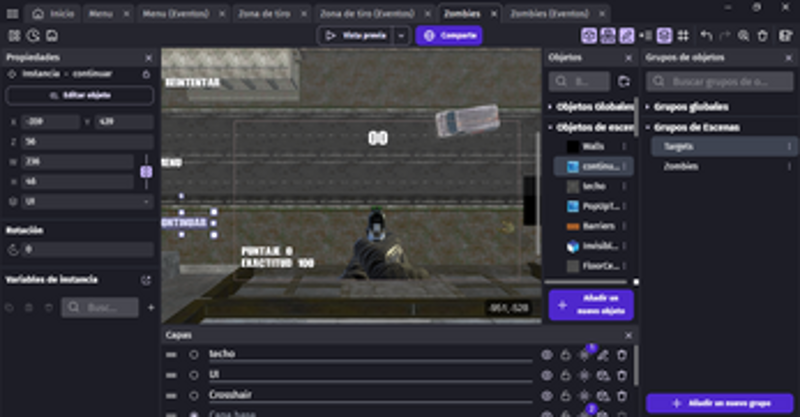Image resolution: width=800 pixels, height=417 pixels.
Task: Select techo layer radio button
Action: pos(194,354)
